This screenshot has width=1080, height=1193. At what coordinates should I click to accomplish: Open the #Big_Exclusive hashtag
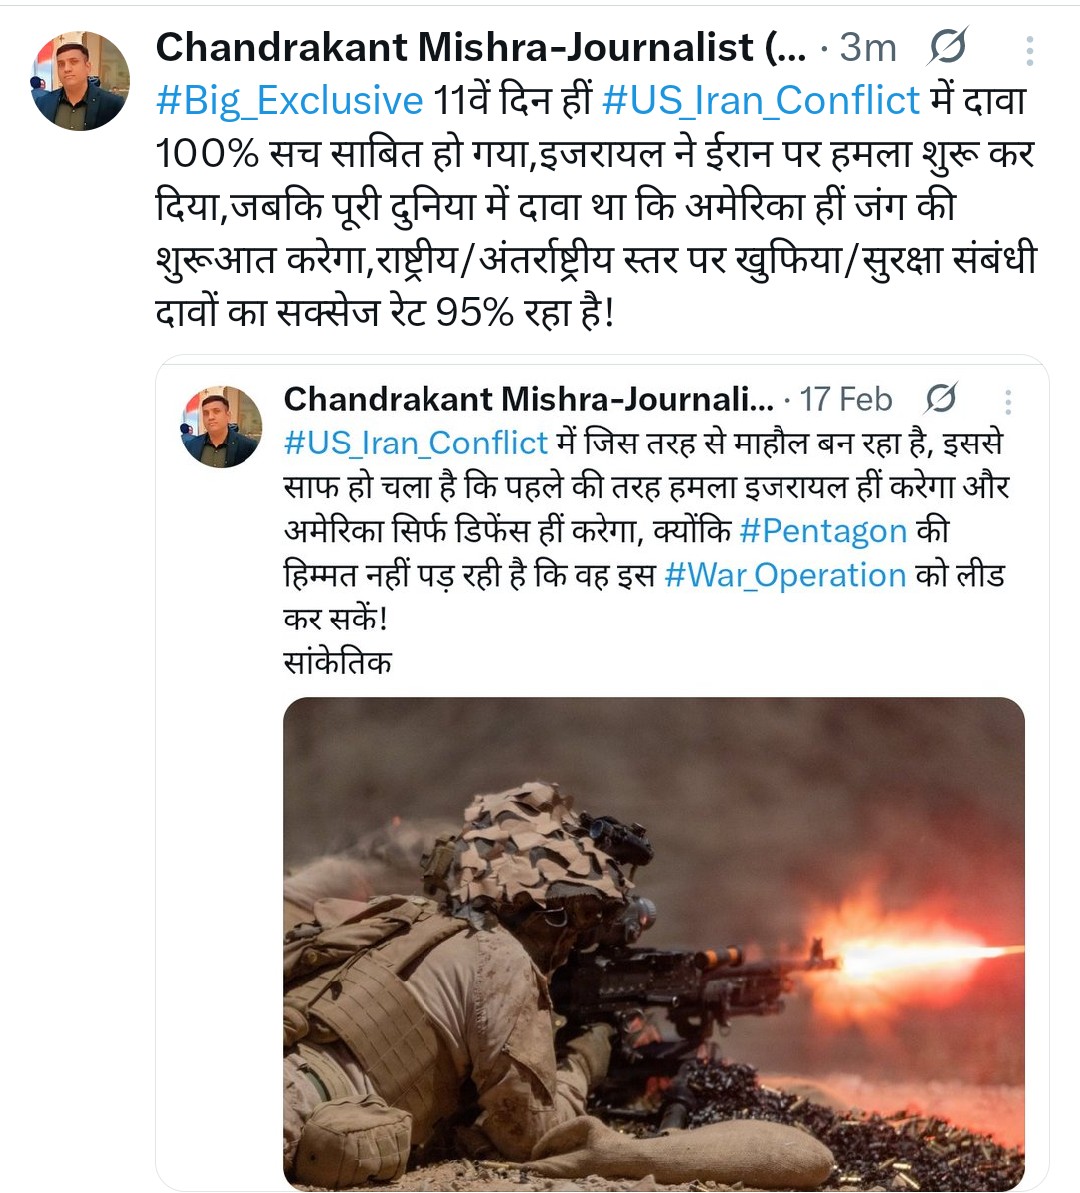click(x=289, y=101)
